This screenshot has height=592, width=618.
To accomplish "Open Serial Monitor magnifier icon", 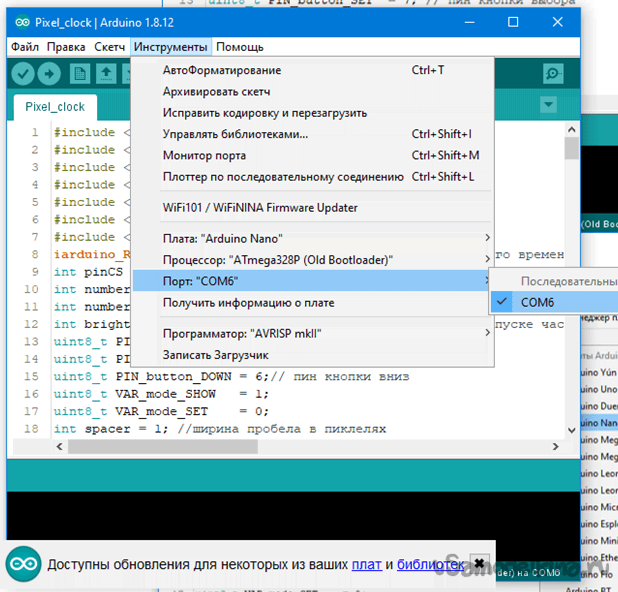I will (x=553, y=73).
